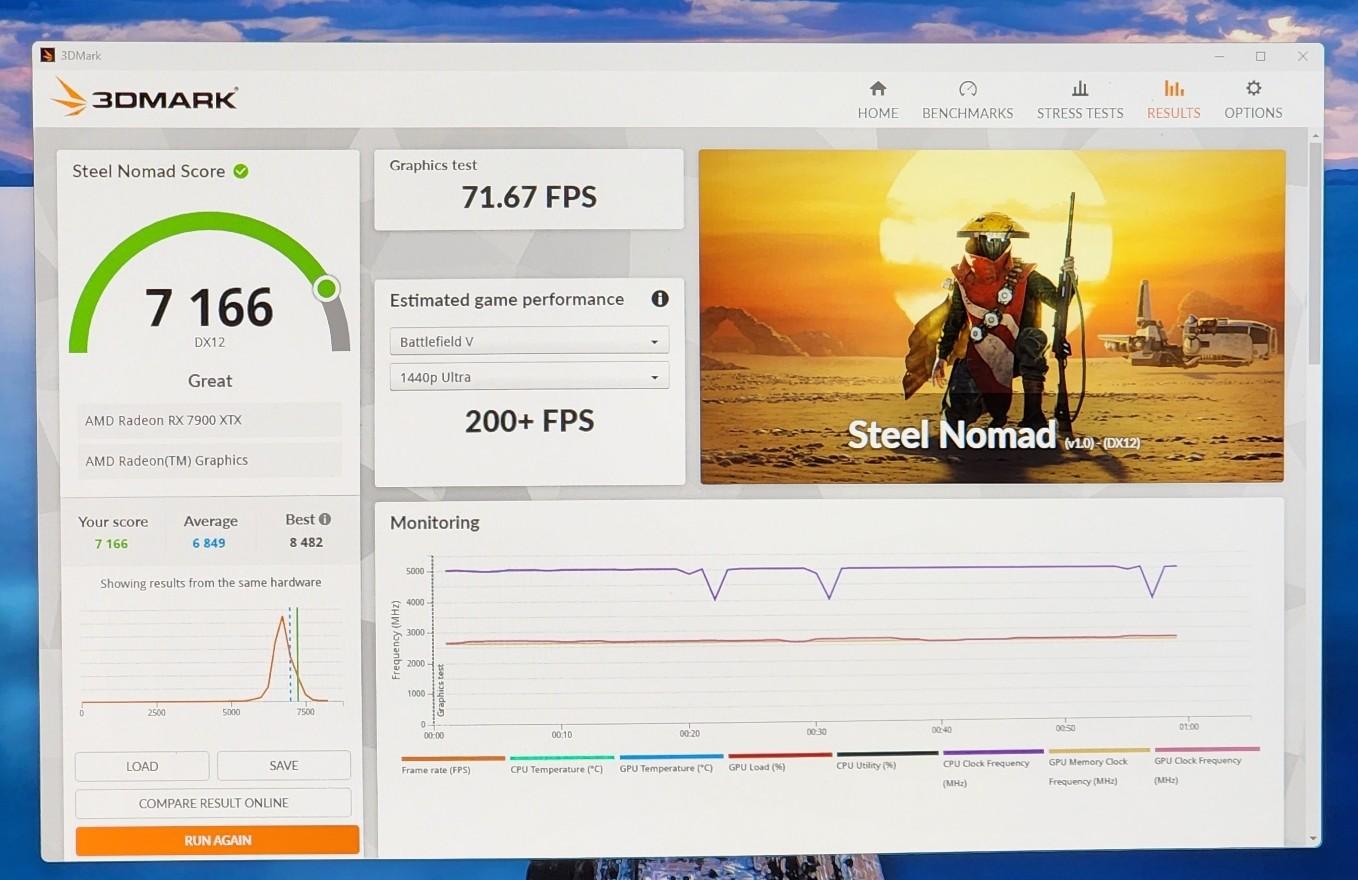Click the Best score 8 482

(x=306, y=542)
